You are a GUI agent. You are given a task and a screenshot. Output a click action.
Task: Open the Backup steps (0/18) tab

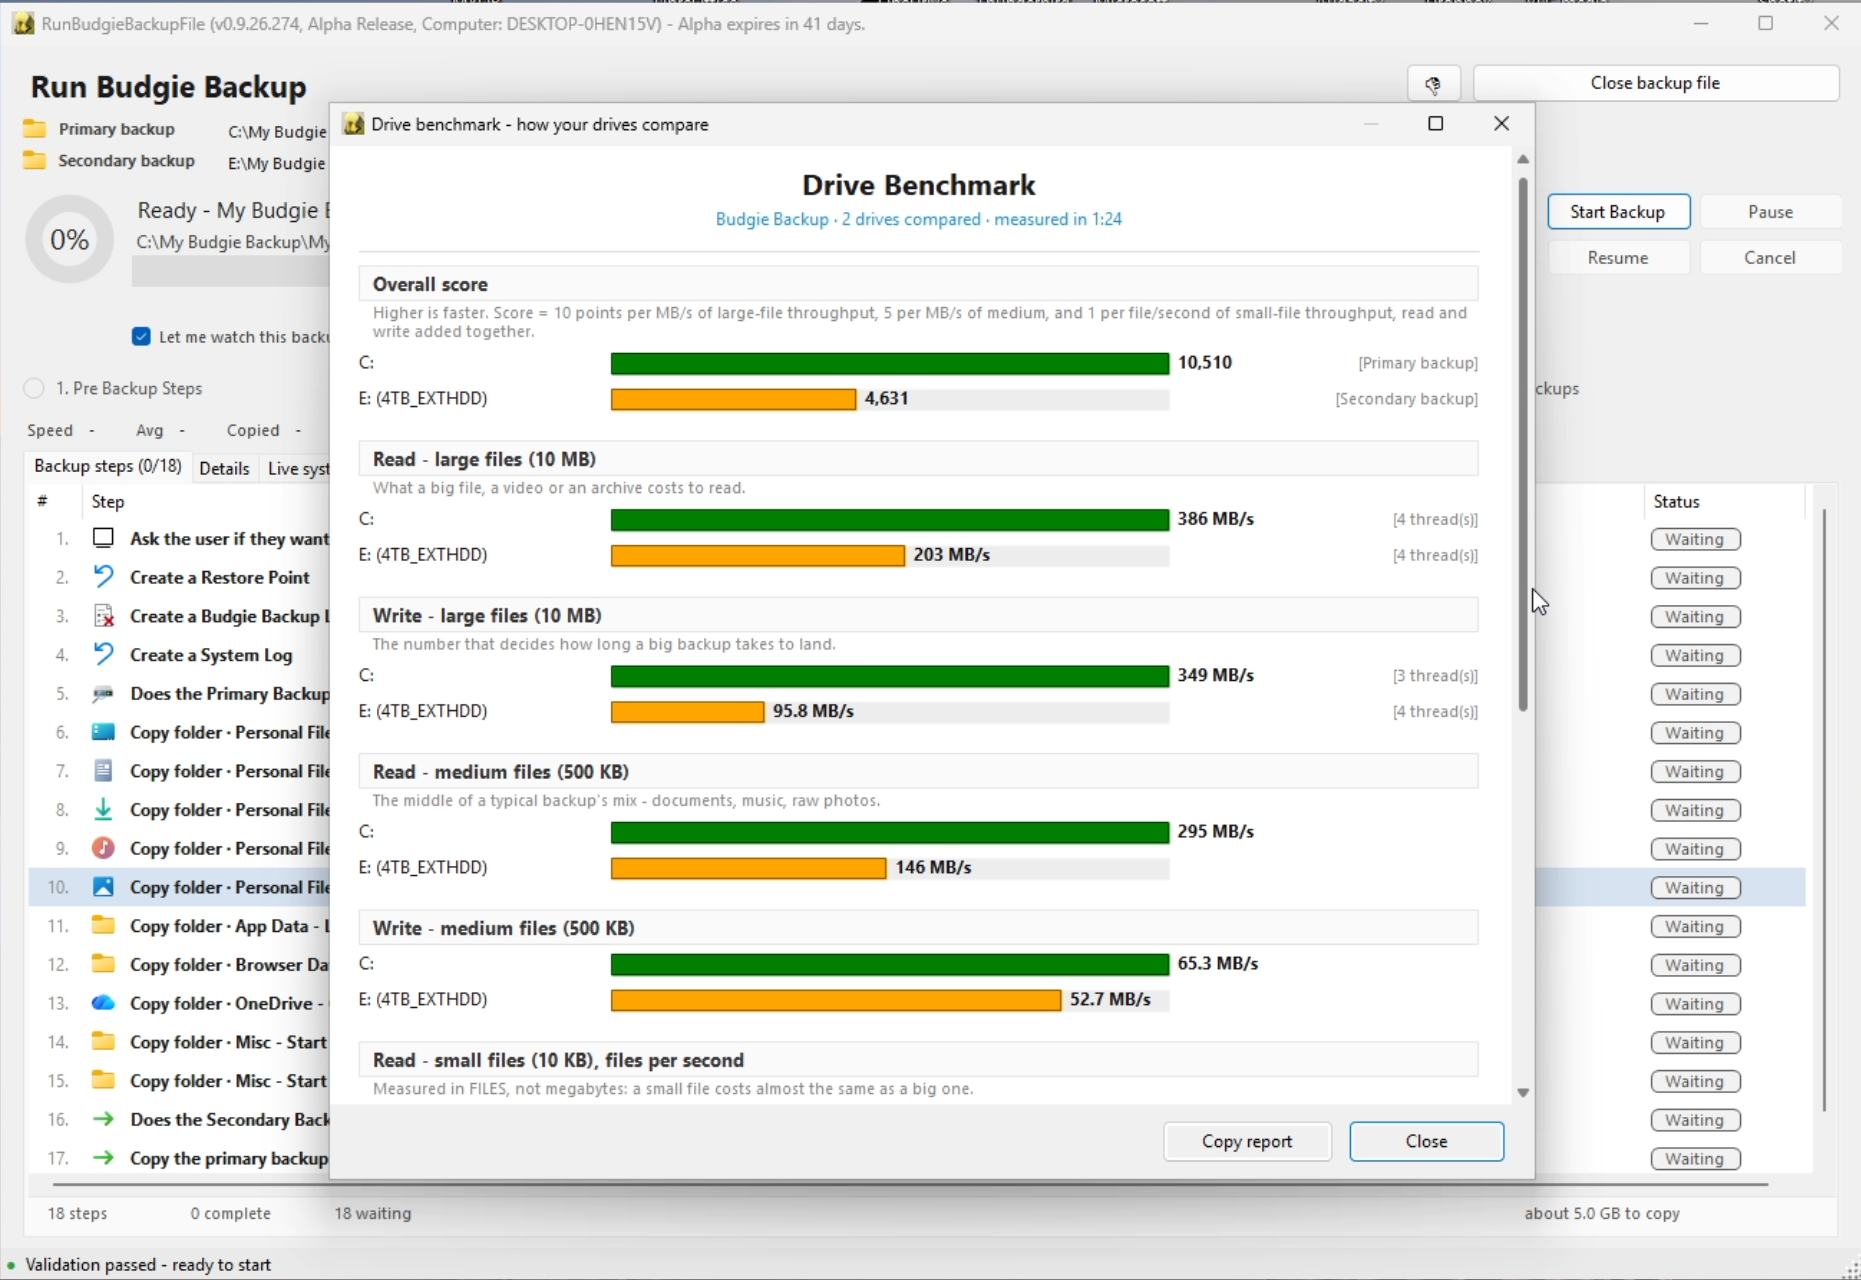click(108, 467)
